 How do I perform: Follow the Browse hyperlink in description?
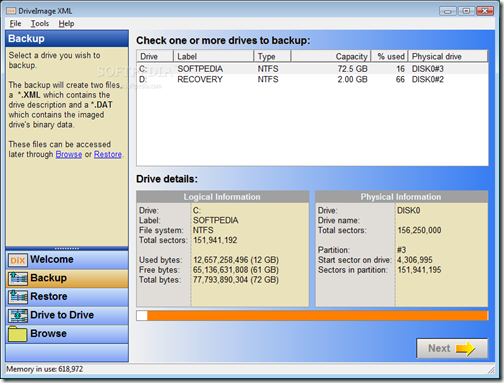[69, 154]
